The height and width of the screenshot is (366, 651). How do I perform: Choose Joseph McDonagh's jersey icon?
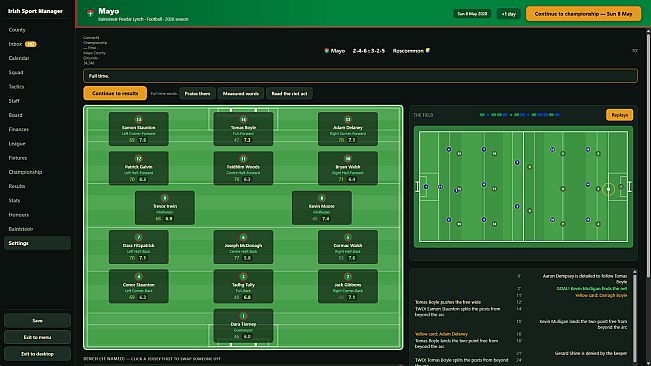click(x=243, y=237)
